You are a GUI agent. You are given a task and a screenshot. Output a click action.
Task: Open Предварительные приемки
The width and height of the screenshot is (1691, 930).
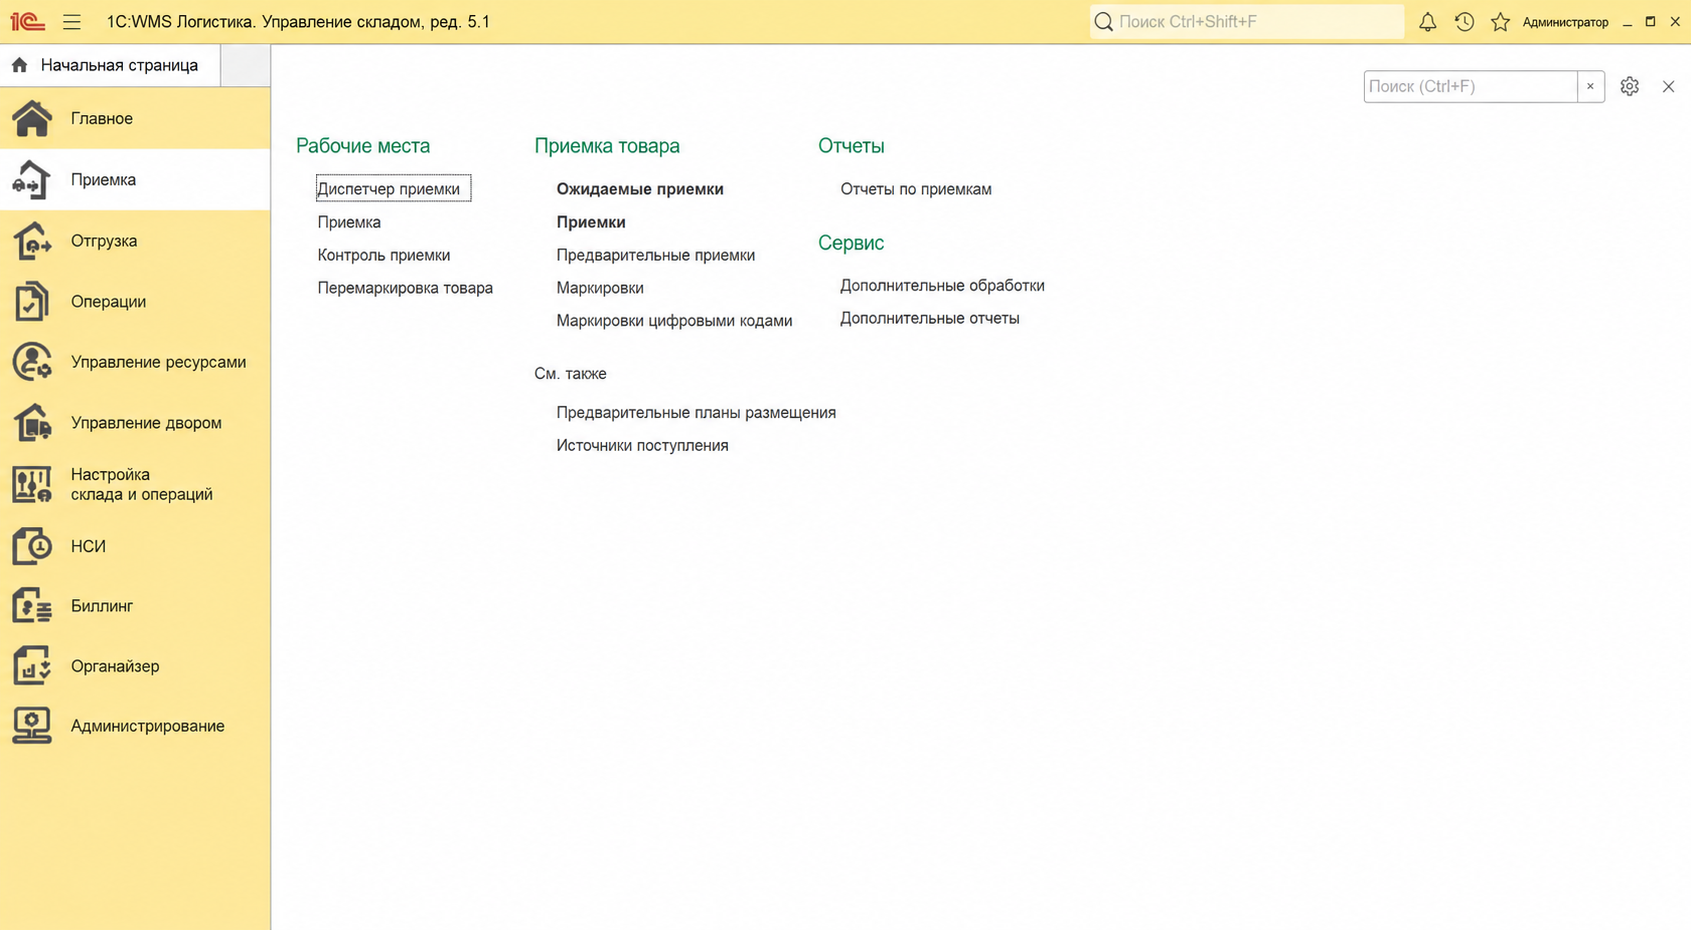point(656,255)
